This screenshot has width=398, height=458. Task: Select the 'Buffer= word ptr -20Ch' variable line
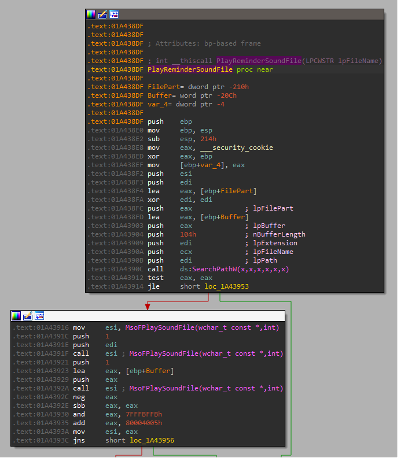pyautogui.click(x=192, y=96)
